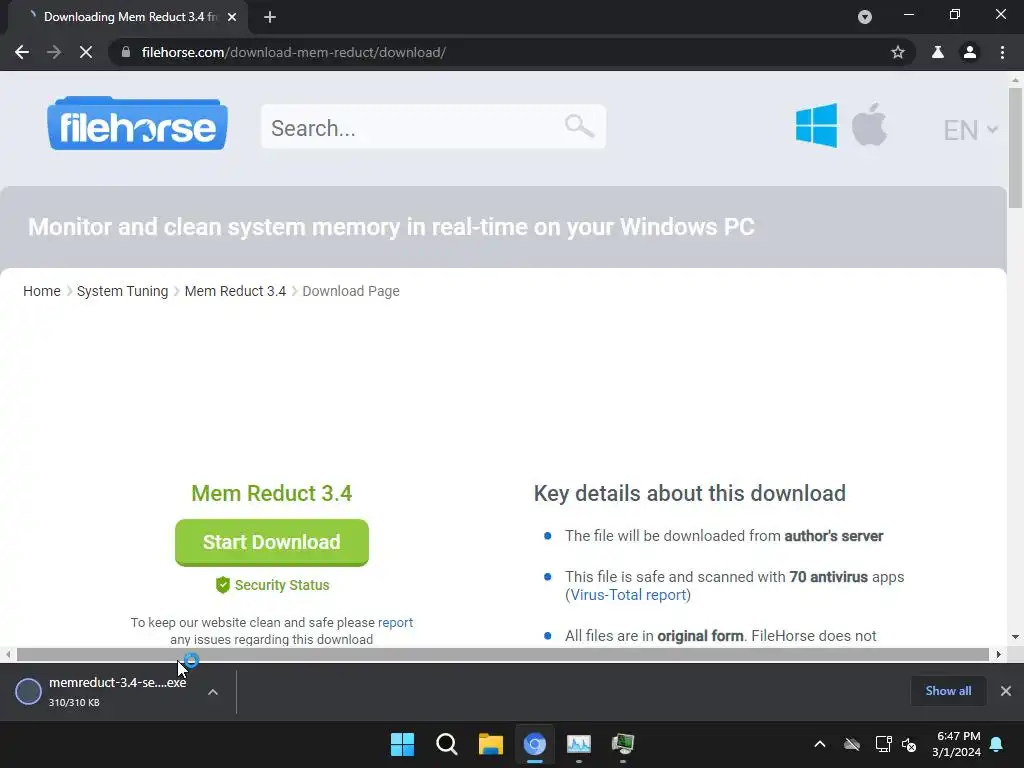1024x768 pixels.
Task: Select the Downloading Mem Reduct 3.4 tab
Action: [128, 17]
